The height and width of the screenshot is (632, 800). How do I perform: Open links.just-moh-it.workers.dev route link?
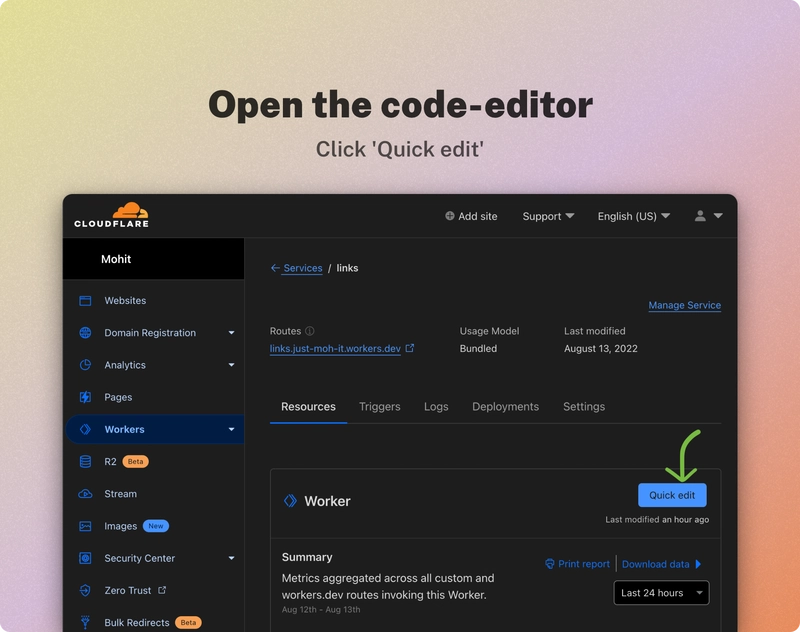click(x=335, y=348)
